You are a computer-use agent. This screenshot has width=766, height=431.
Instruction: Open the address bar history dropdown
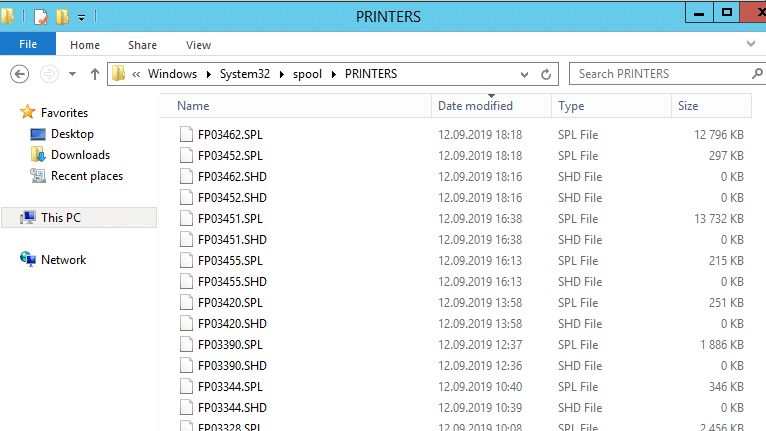[524, 74]
